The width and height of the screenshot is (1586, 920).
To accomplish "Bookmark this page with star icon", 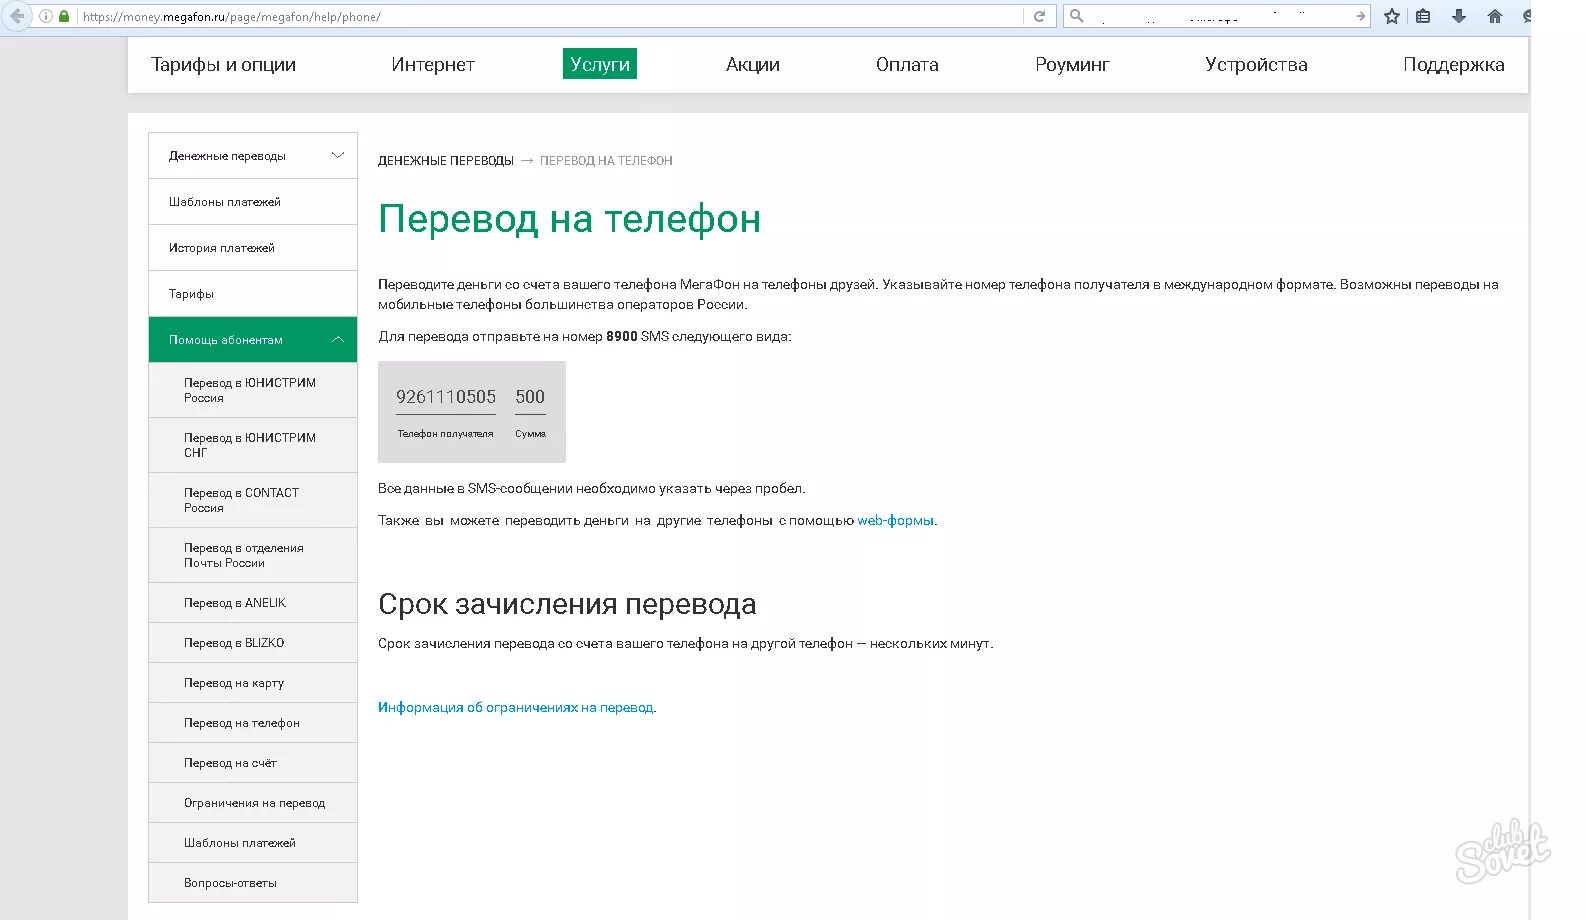I will point(1391,16).
